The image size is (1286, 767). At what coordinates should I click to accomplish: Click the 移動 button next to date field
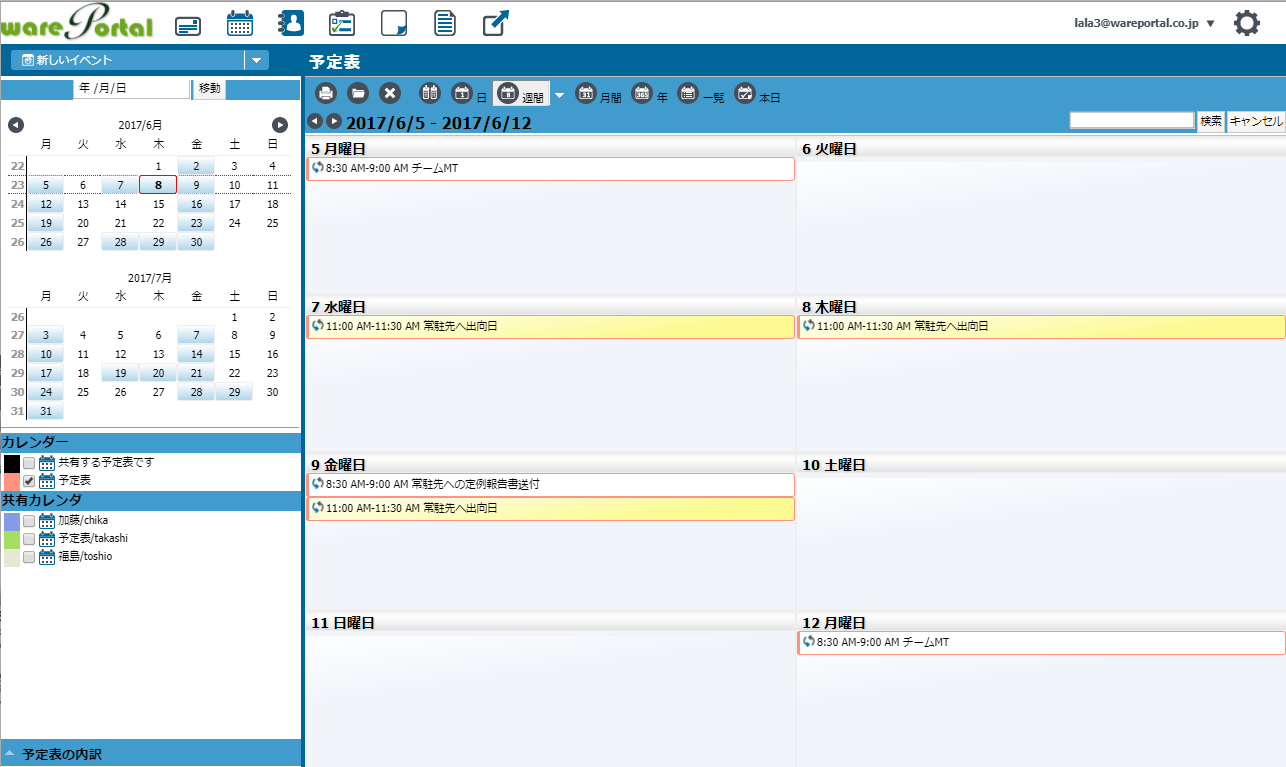coord(209,88)
